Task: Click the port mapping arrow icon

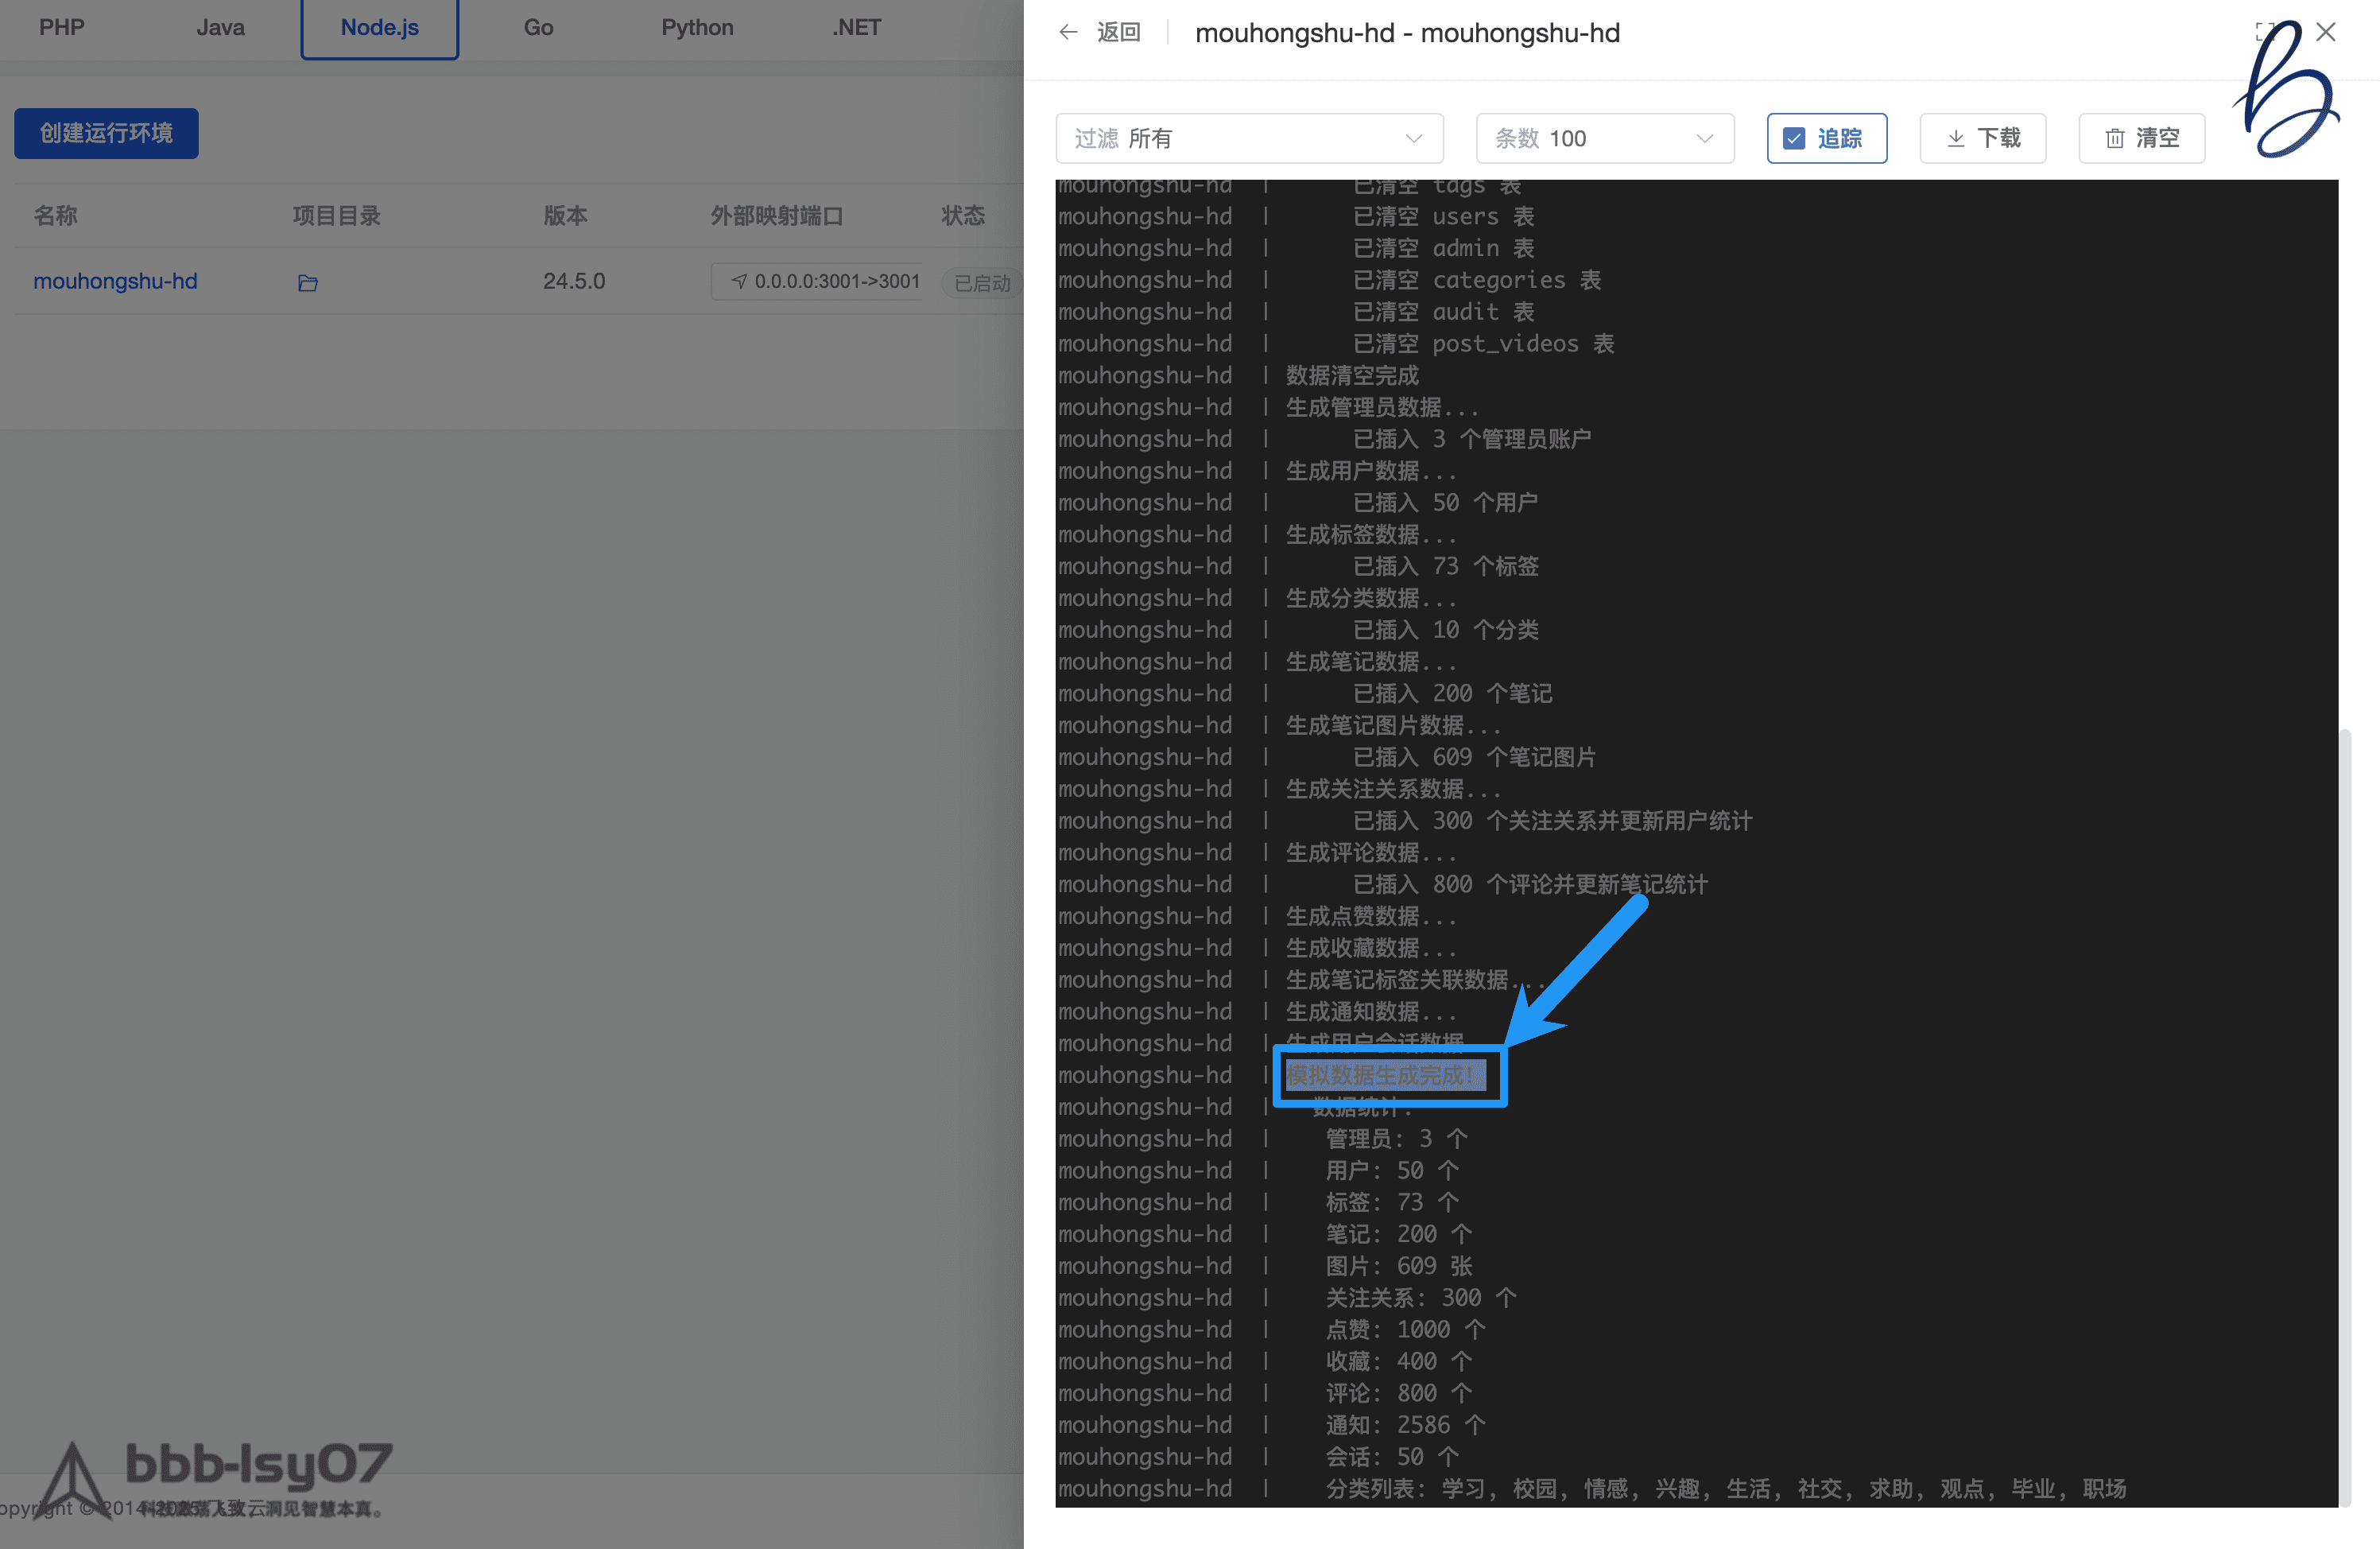Action: pos(739,282)
